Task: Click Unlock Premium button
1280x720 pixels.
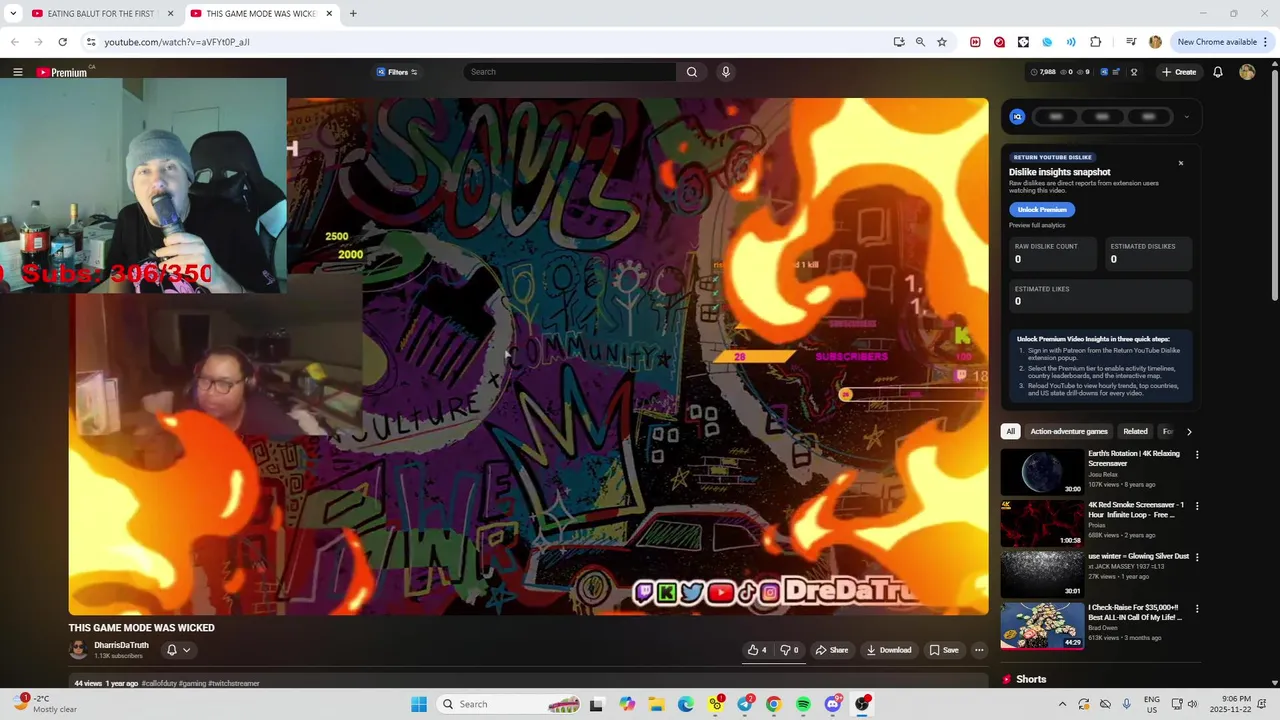Action: tap(1042, 210)
